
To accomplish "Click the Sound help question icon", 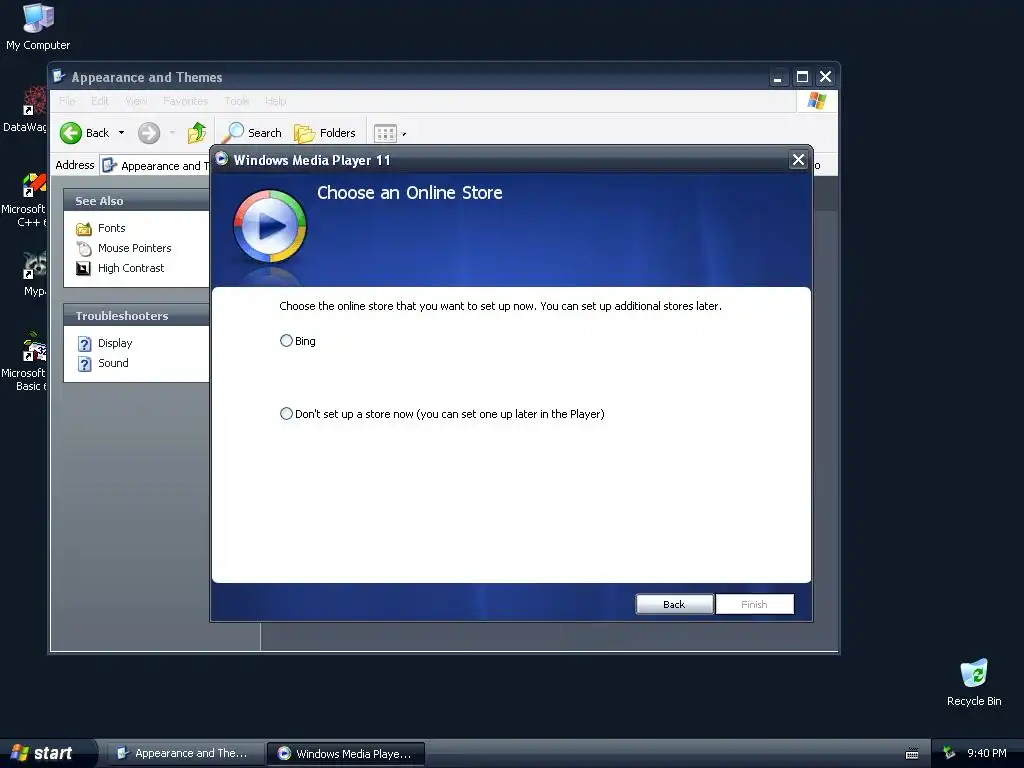I will (84, 364).
